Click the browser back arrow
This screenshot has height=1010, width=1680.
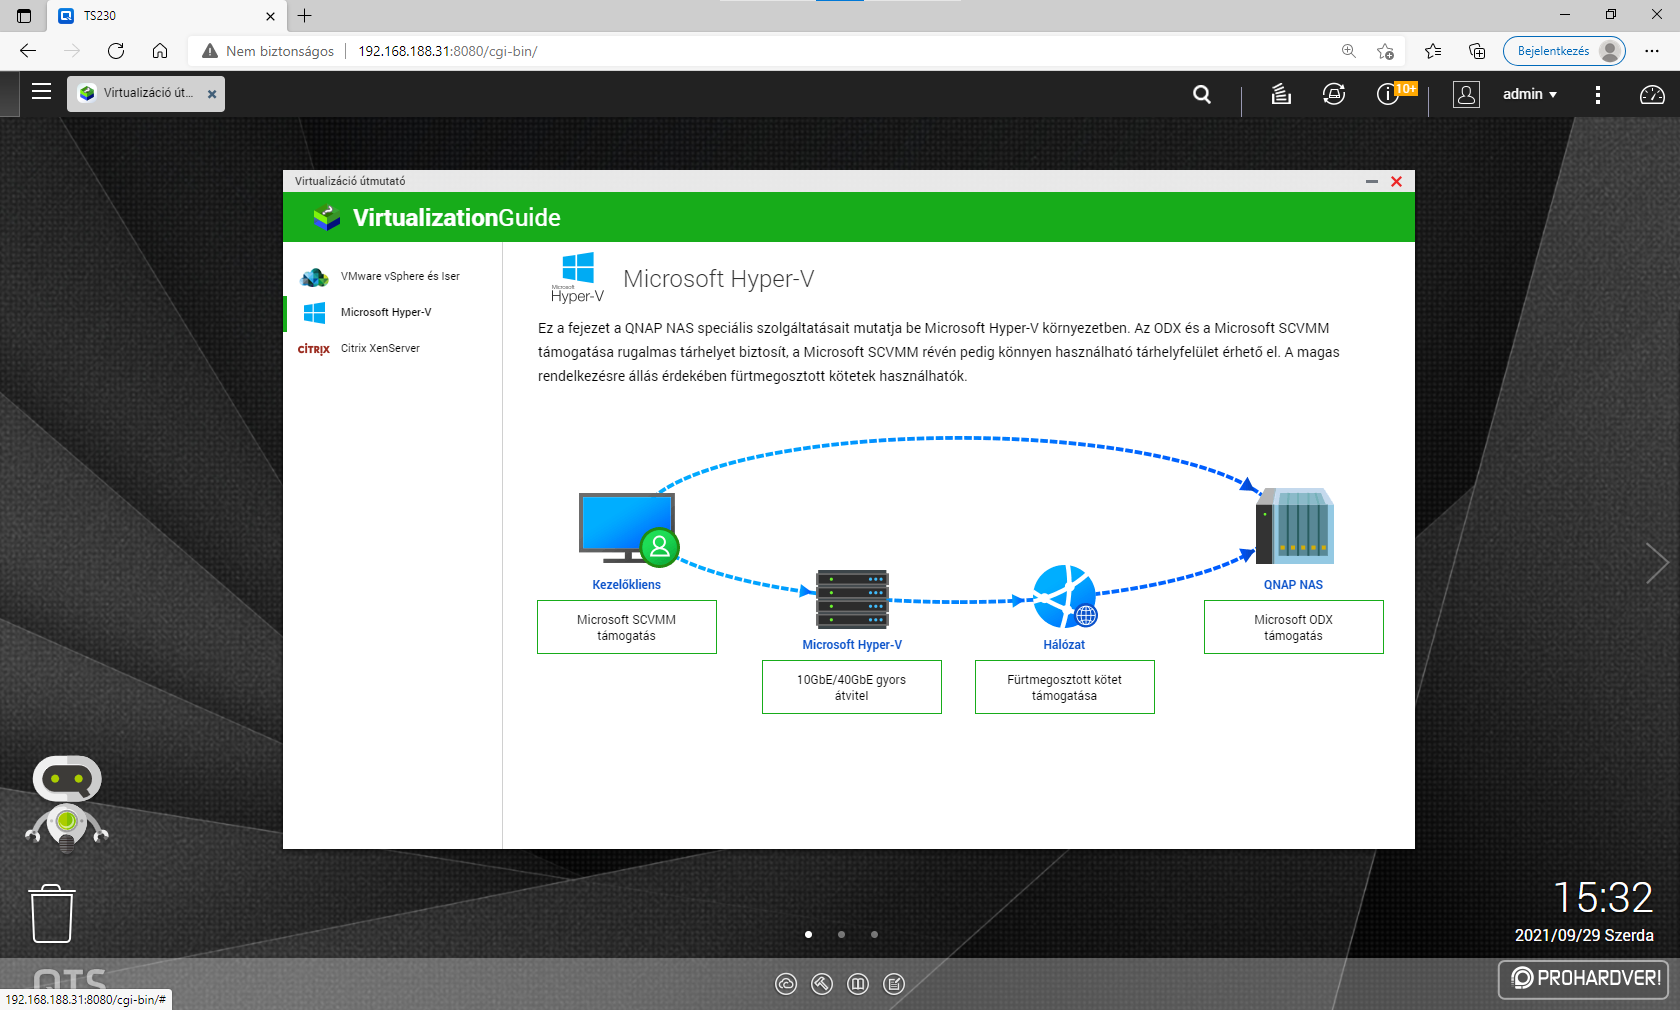click(28, 51)
